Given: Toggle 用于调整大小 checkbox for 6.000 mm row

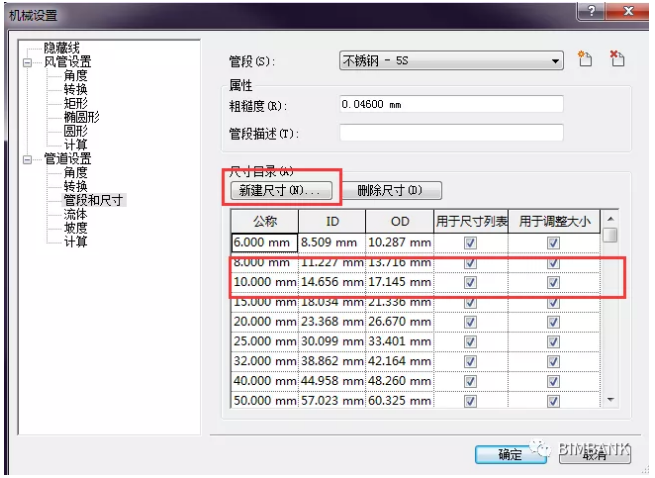Looking at the screenshot, I should coord(553,243).
